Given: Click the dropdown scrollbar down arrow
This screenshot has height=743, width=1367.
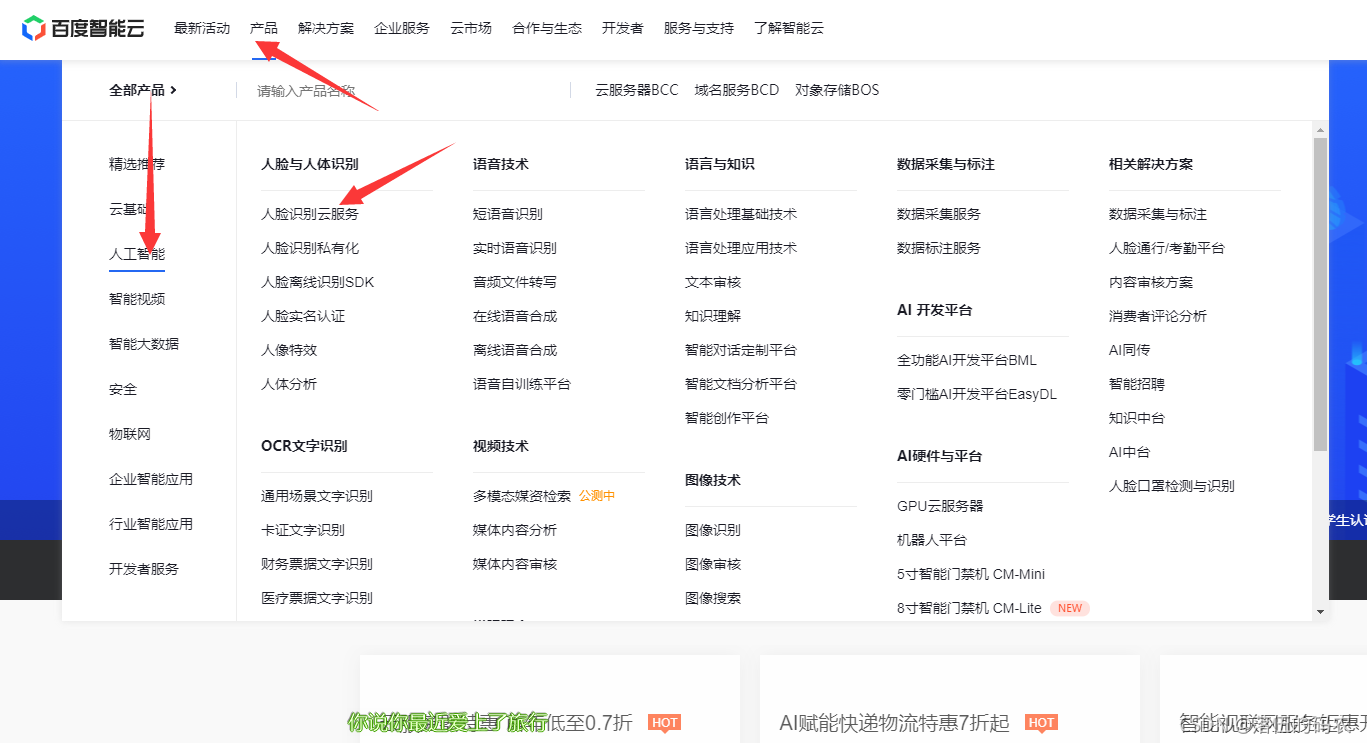Looking at the screenshot, I should (1321, 611).
